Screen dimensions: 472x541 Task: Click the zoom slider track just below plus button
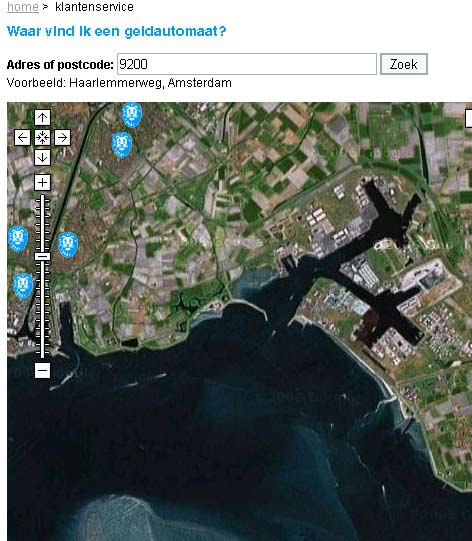[x=42, y=200]
